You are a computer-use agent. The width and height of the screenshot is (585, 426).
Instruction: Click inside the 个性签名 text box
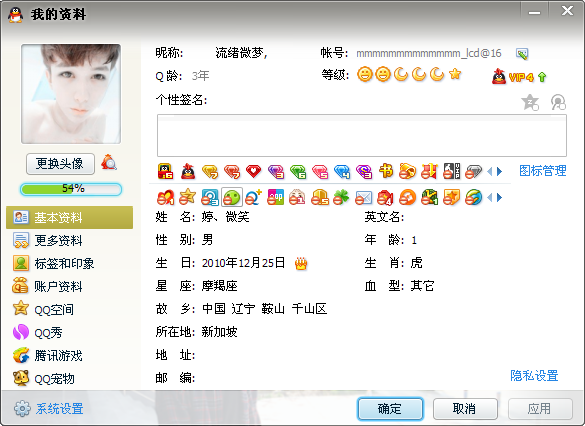tap(362, 135)
